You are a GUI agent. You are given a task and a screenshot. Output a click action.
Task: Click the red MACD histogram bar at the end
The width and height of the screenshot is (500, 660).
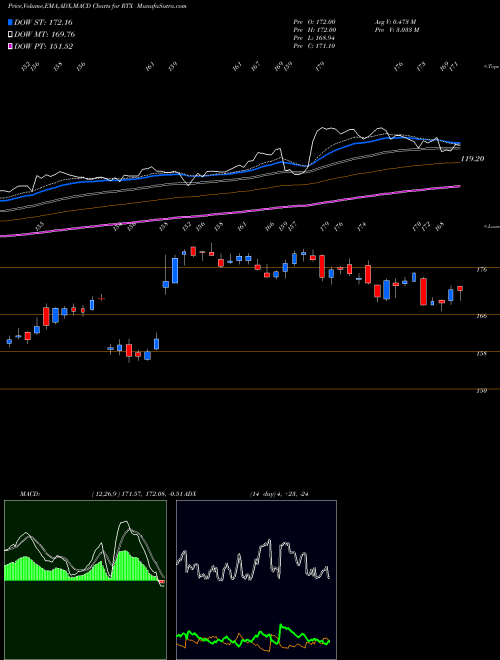pyautogui.click(x=162, y=582)
